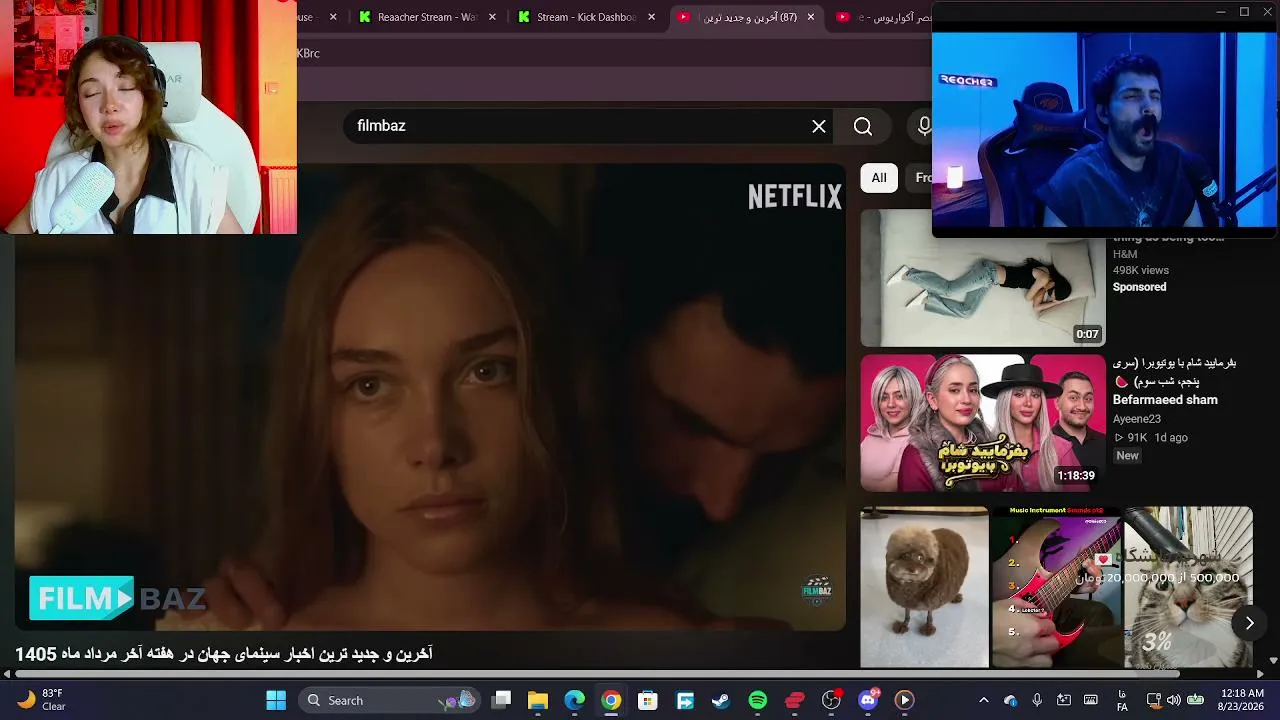Click the magnifier search button beside filmbaz
Screen dimensions: 1280x720
[x=863, y=126]
